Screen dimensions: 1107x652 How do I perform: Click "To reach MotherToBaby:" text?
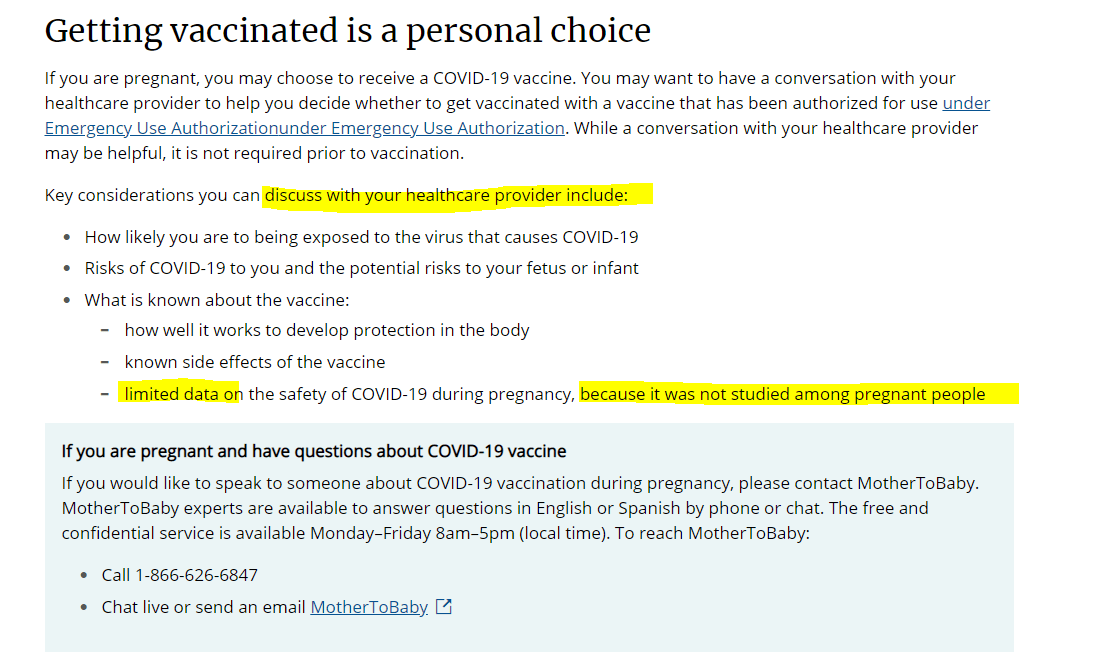pos(712,533)
